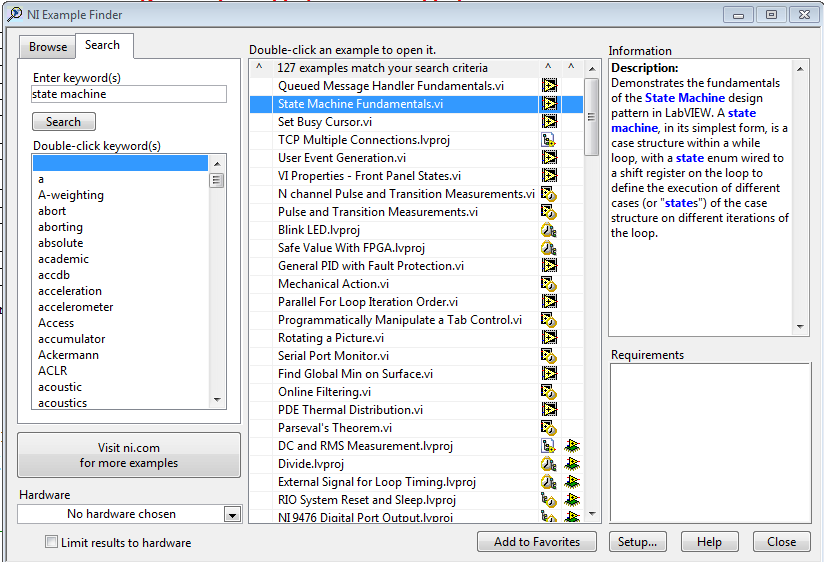Screen dimensions: 824x562
Task: Sort by second icon column caret in results header
Action: (571, 67)
